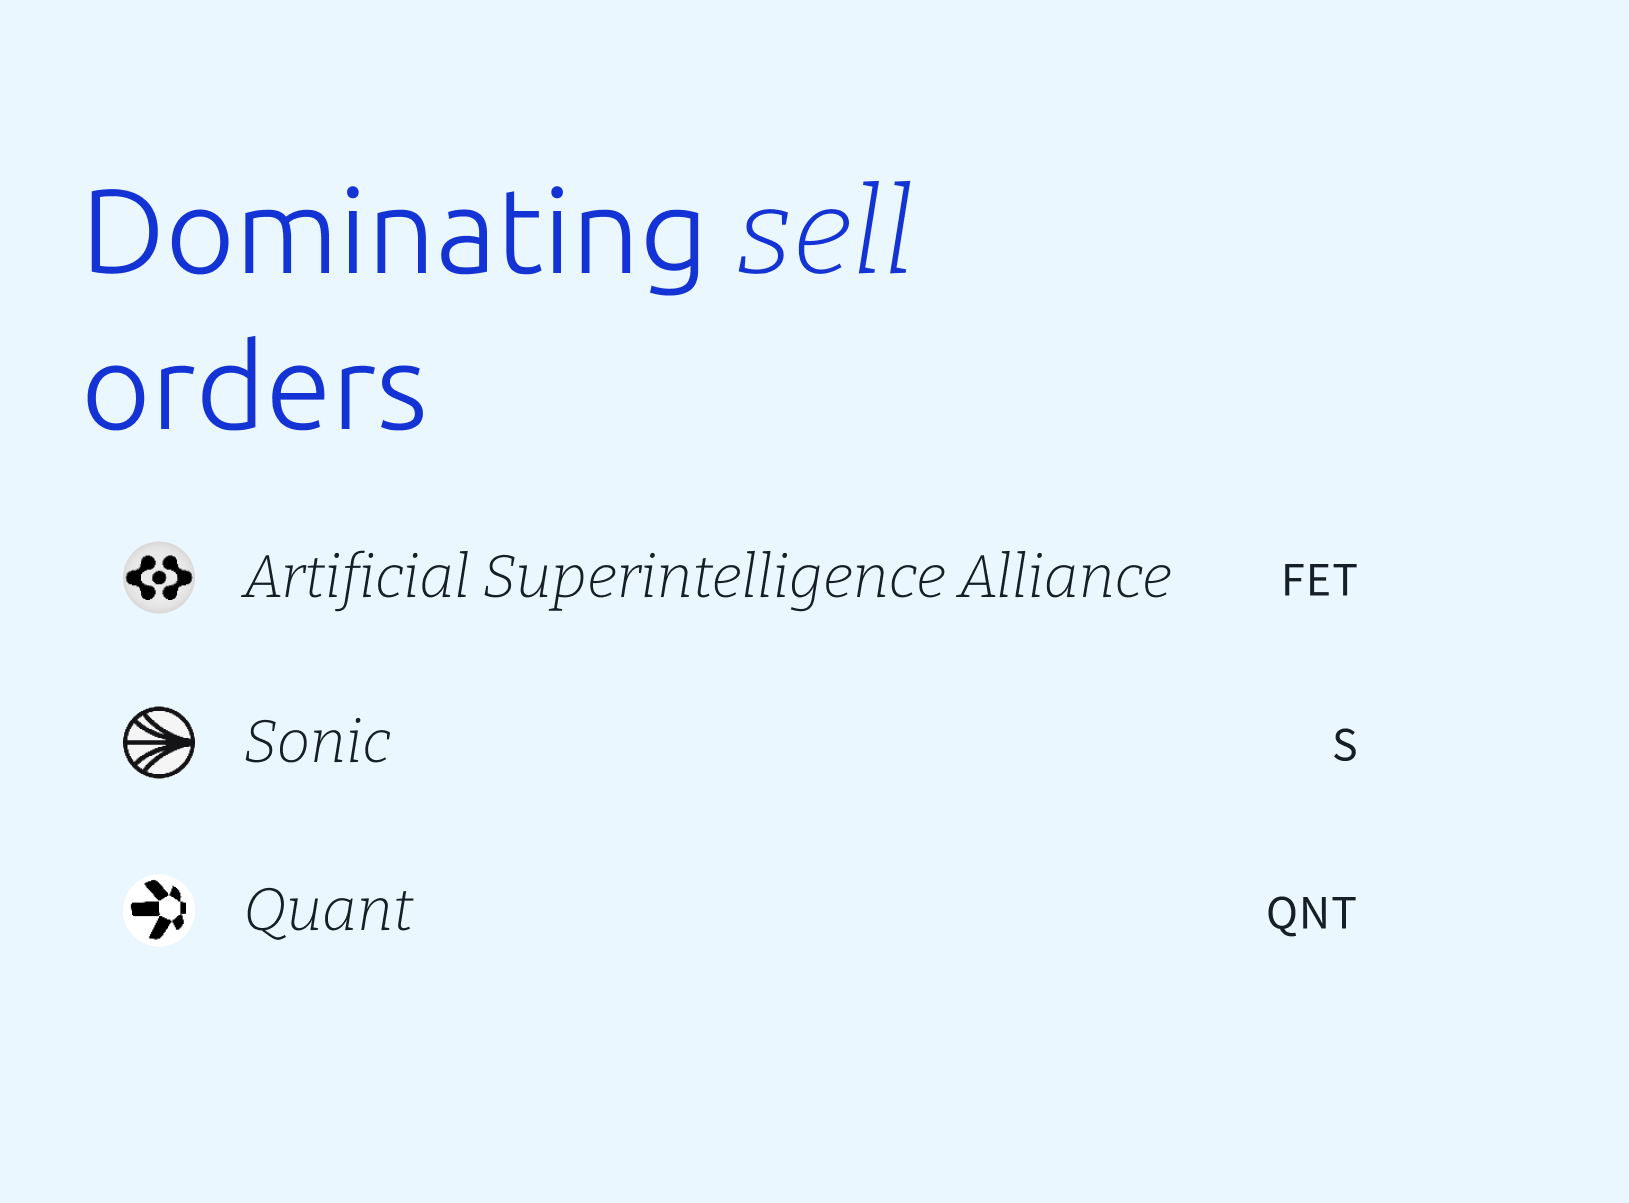Click the Sonic coin logo icon
This screenshot has height=1203, width=1629.
point(159,742)
